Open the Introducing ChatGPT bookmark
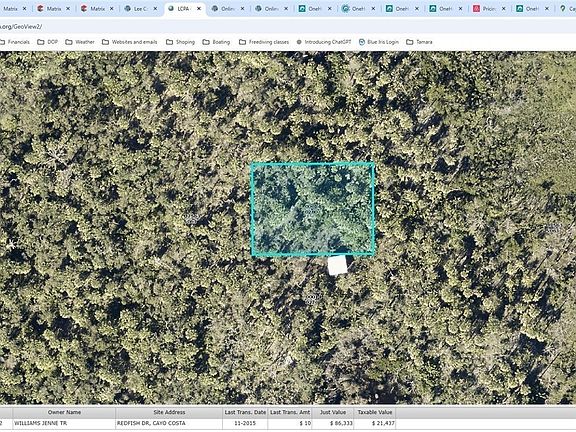Image resolution: width=576 pixels, height=432 pixels. (324, 42)
